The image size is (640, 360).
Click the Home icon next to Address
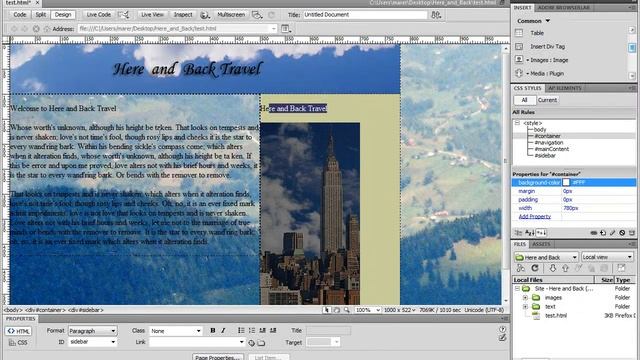47,29
